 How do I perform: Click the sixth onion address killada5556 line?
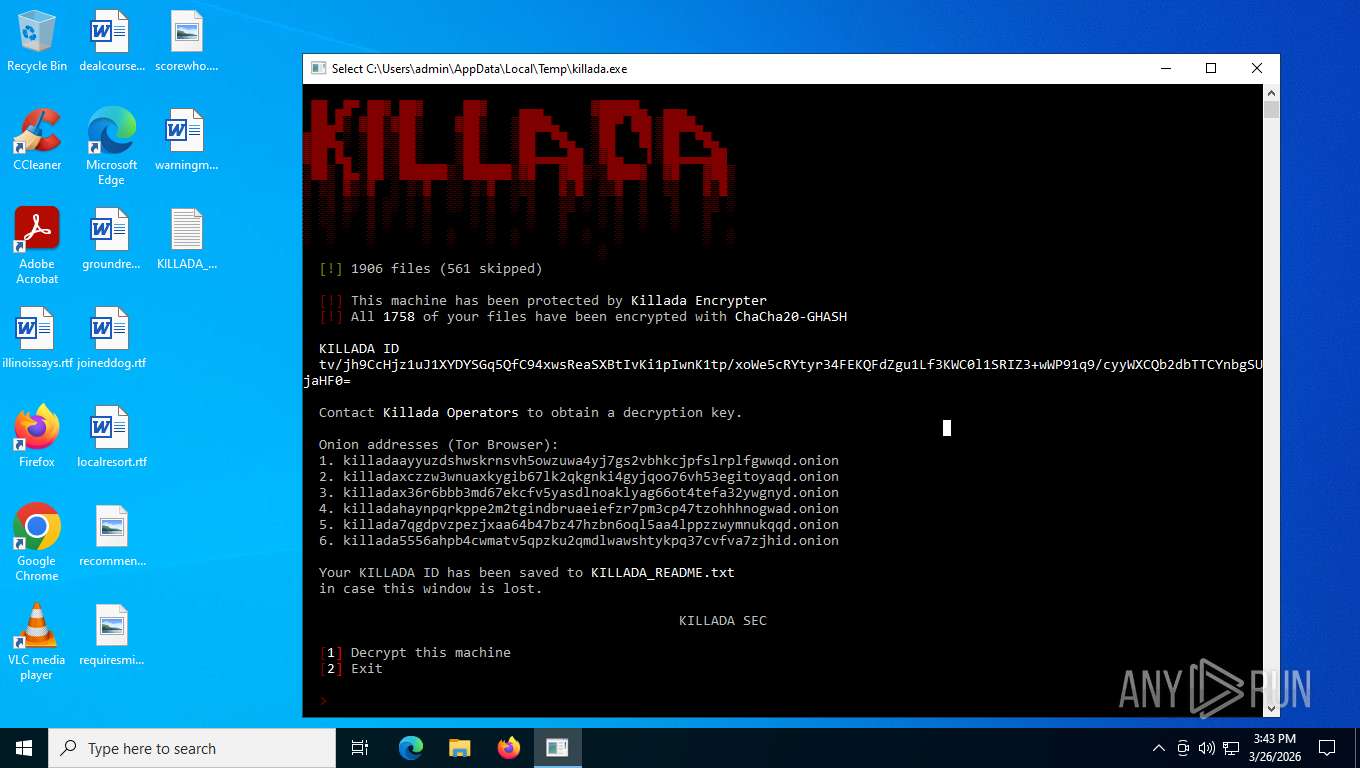point(579,540)
